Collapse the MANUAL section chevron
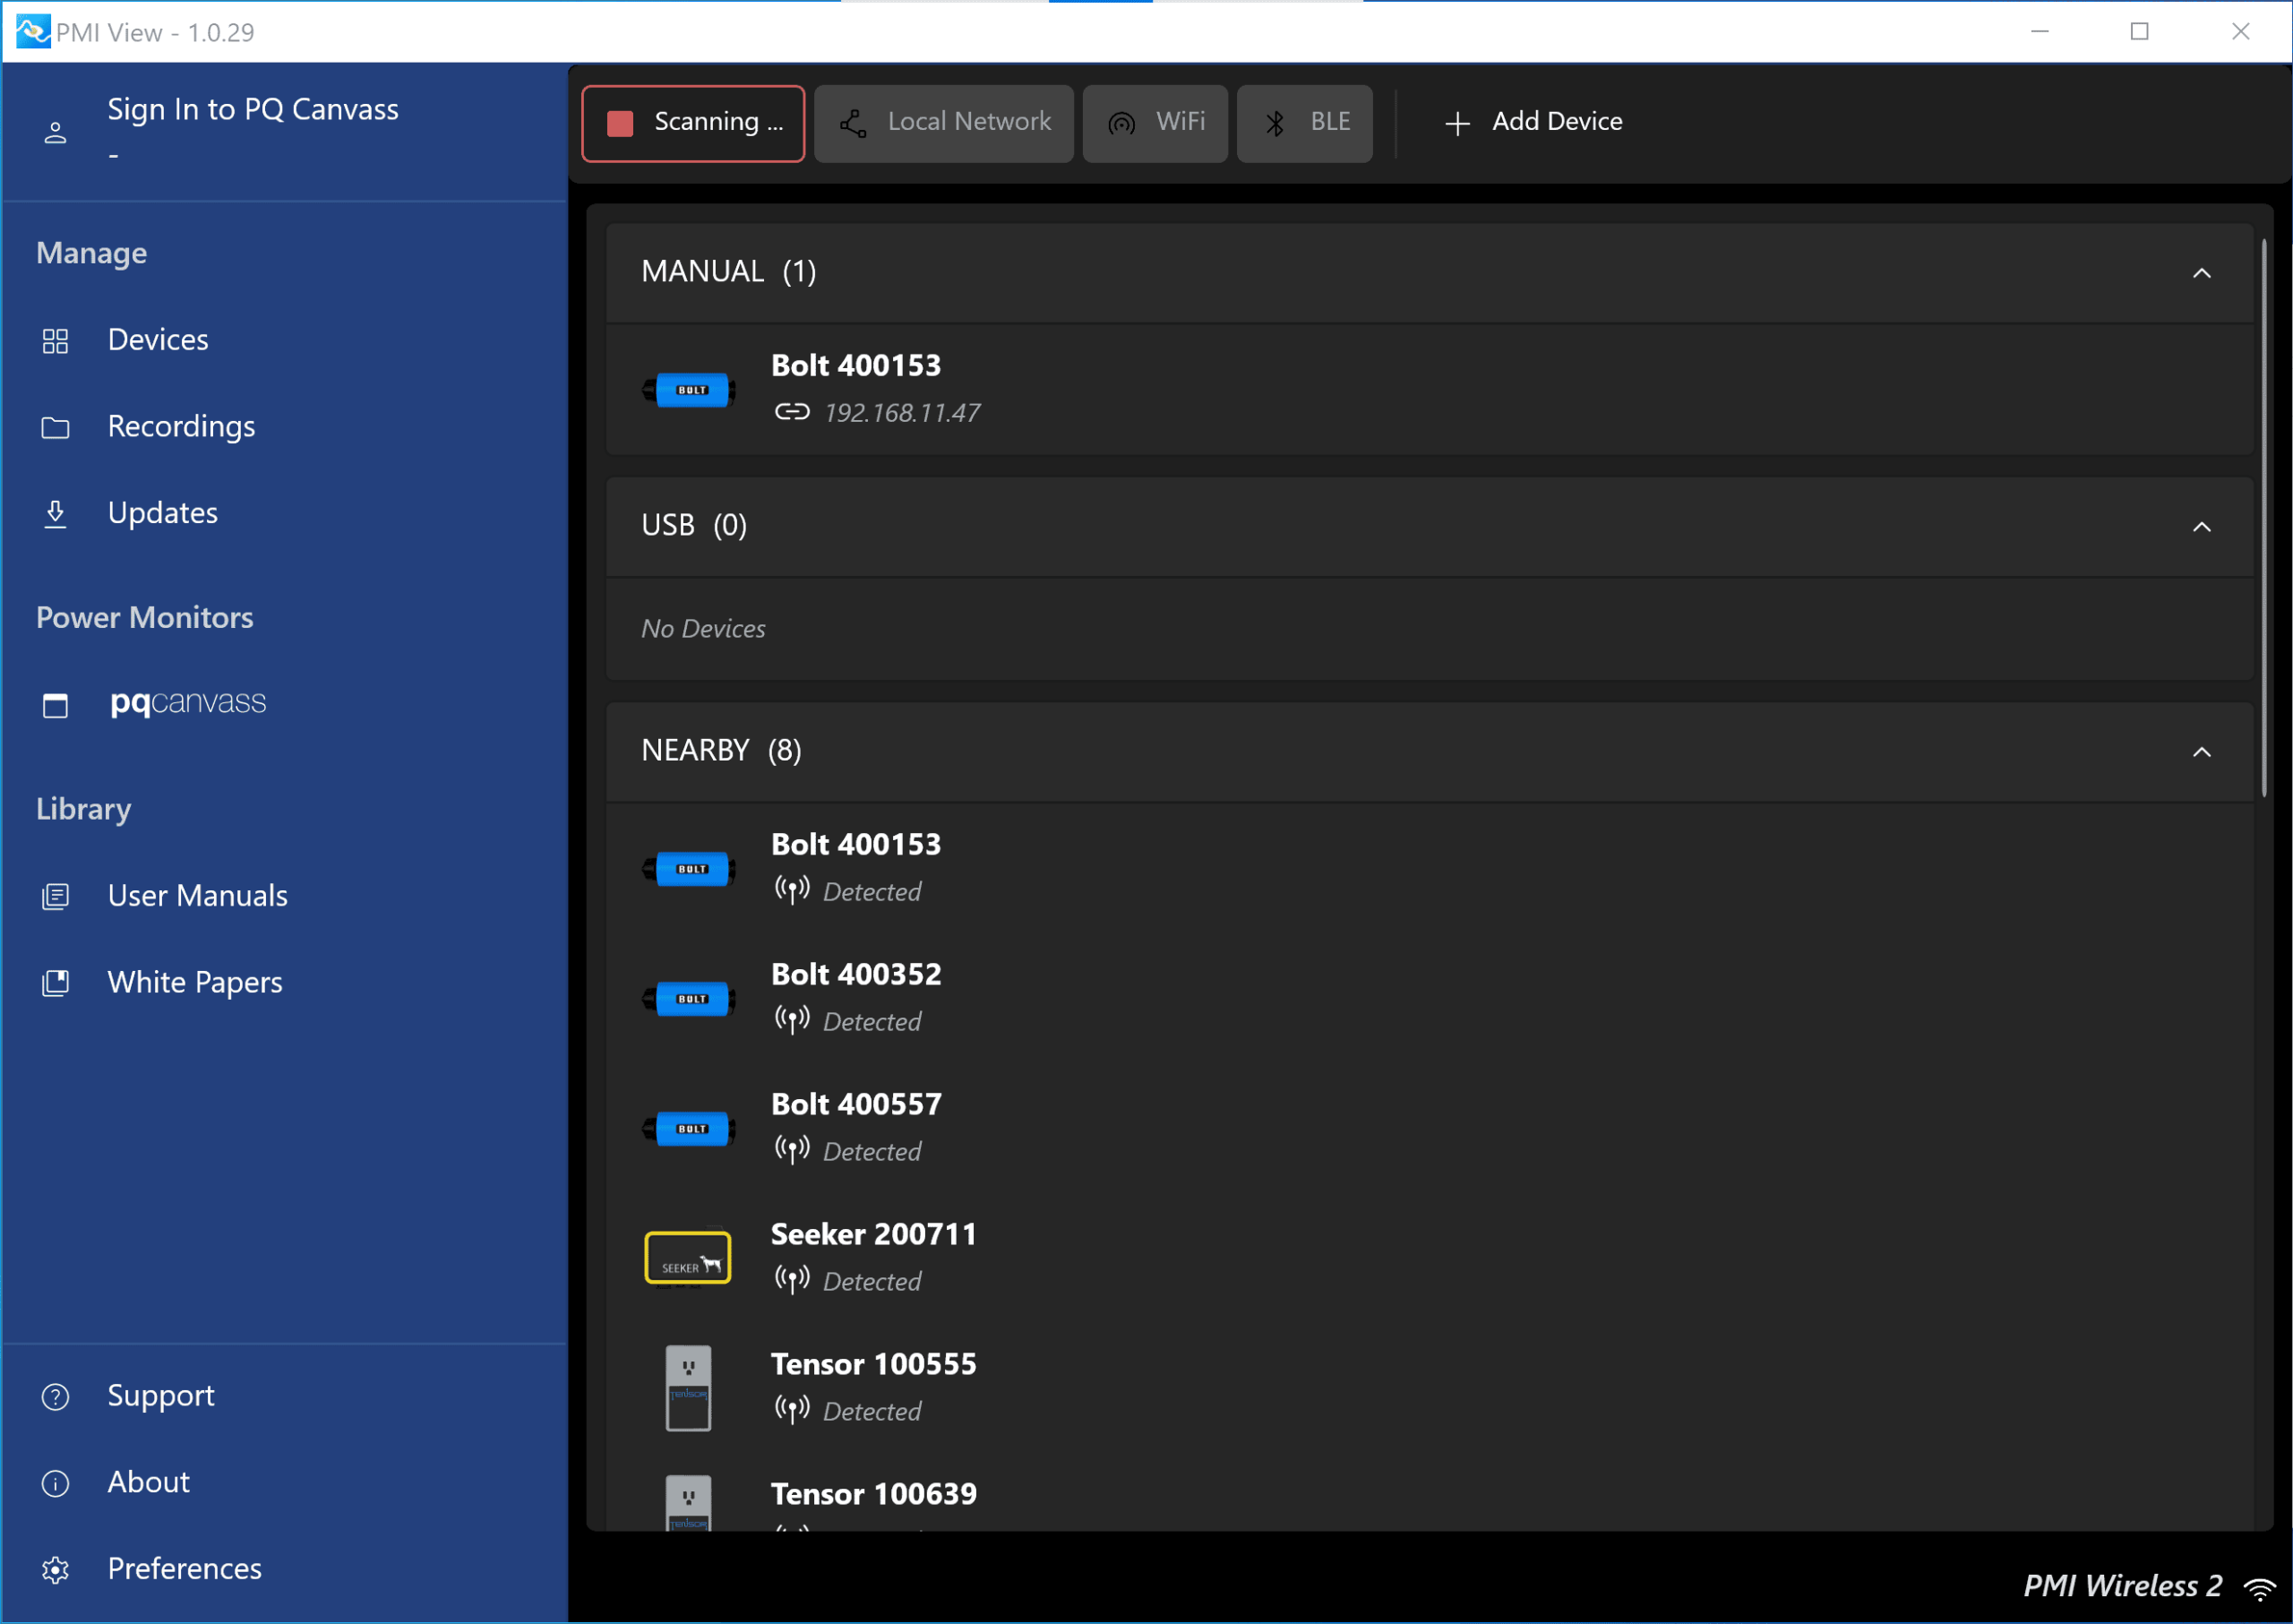The width and height of the screenshot is (2293, 1624). point(2201,273)
